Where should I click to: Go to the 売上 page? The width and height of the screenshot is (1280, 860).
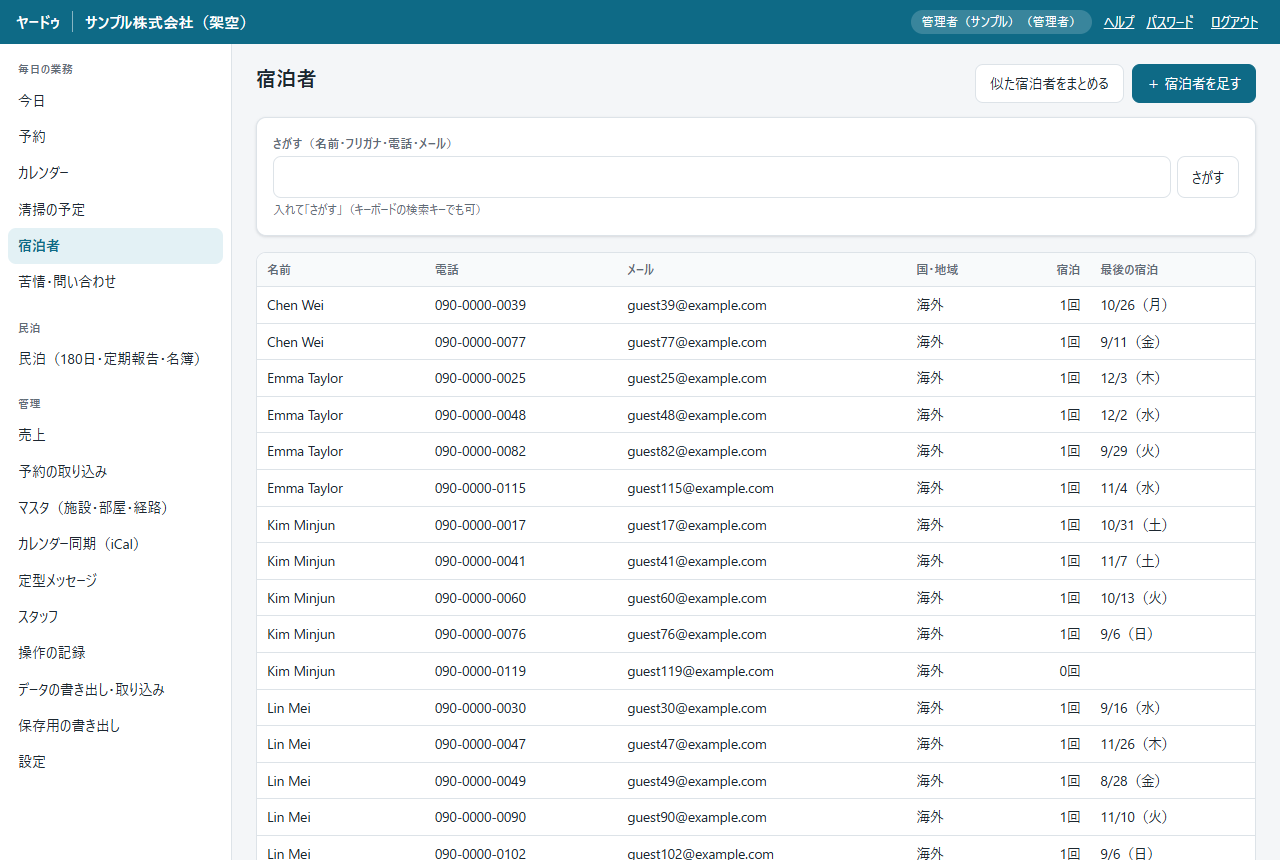point(115,435)
